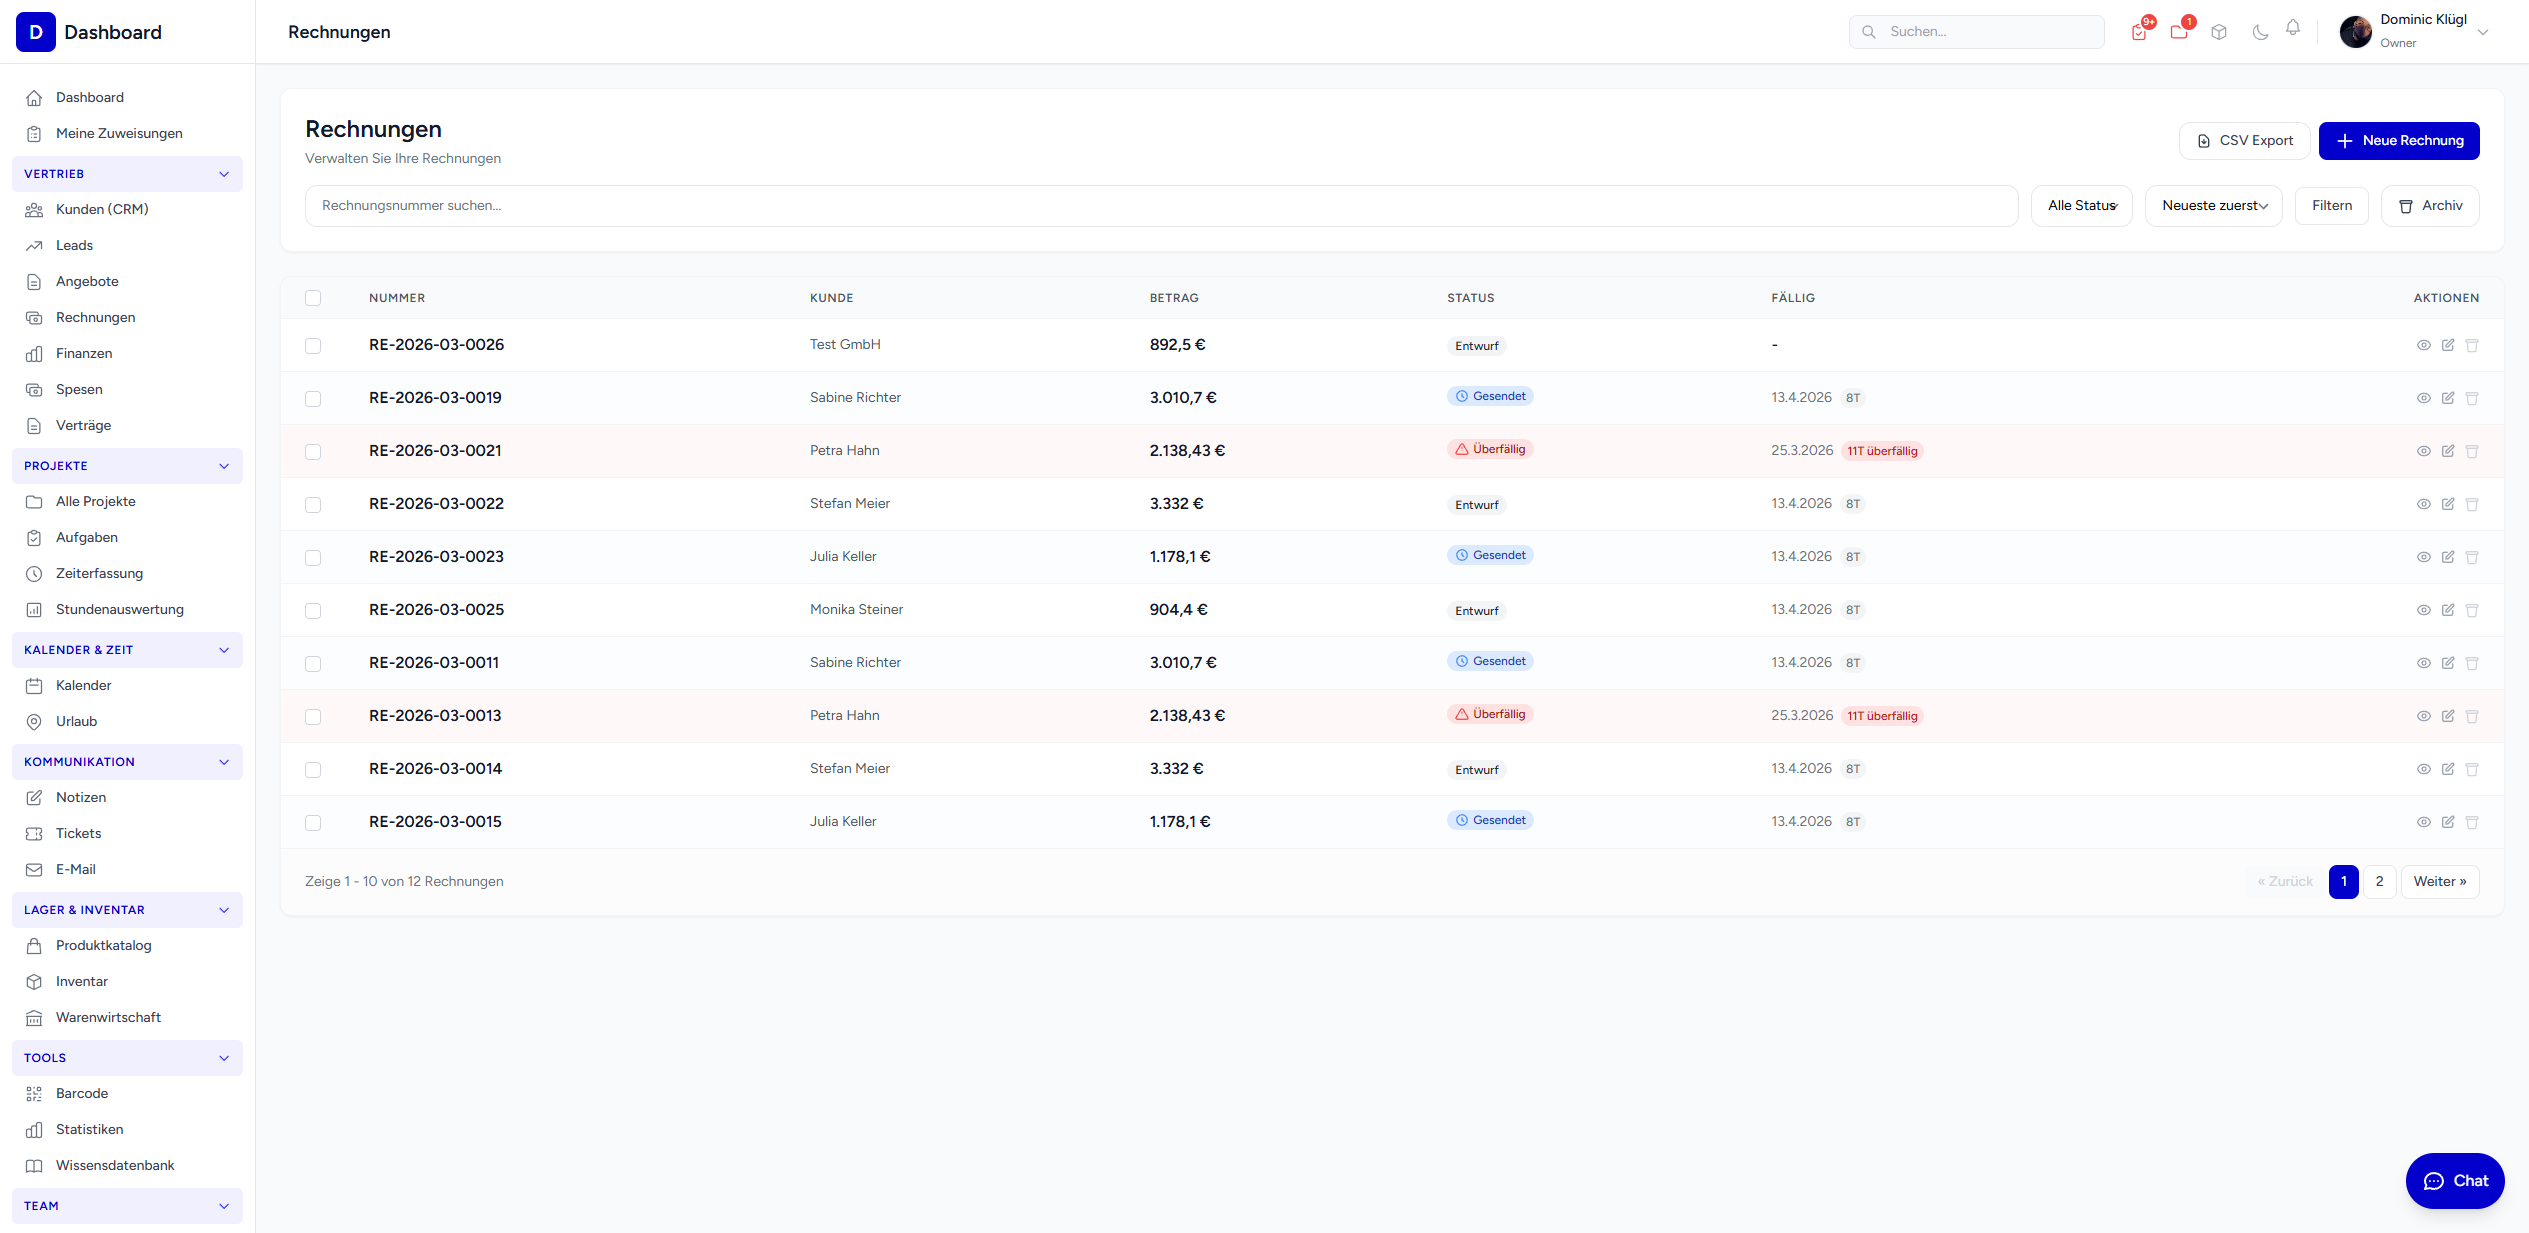The image size is (2529, 1233).
Task: Check the RE-2026-03-0022 row checkbox
Action: click(313, 504)
